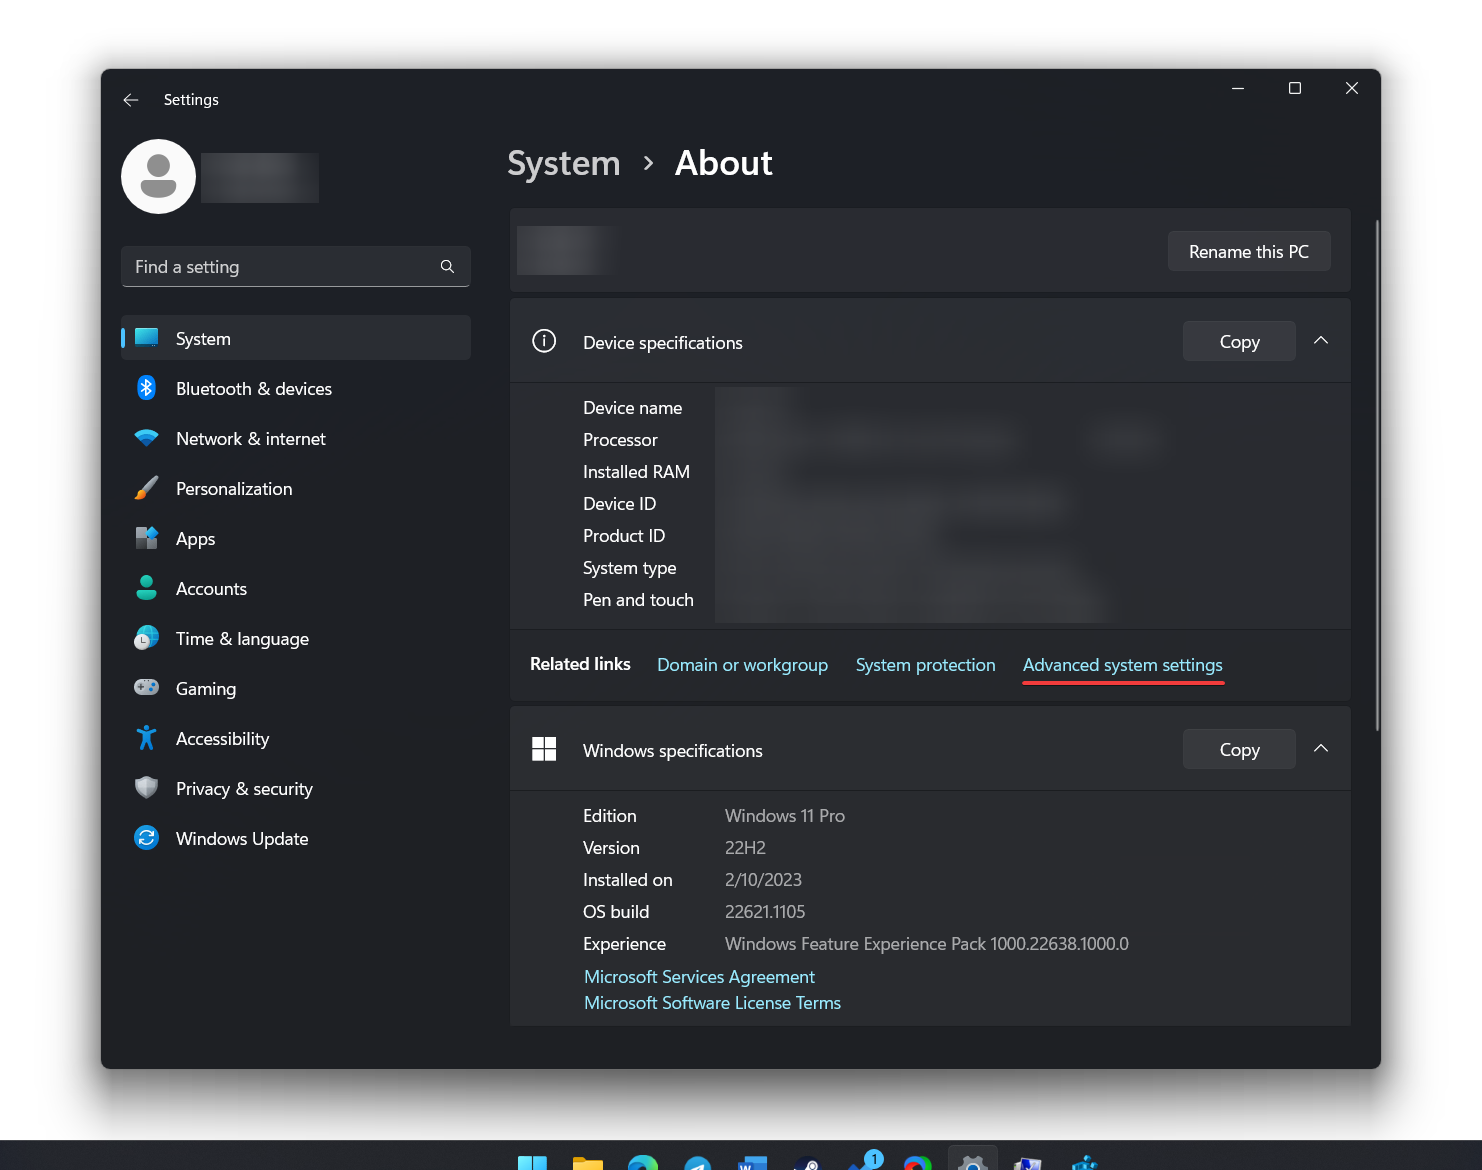Click the Personalization paintbrush icon
The width and height of the screenshot is (1482, 1170).
point(146,488)
